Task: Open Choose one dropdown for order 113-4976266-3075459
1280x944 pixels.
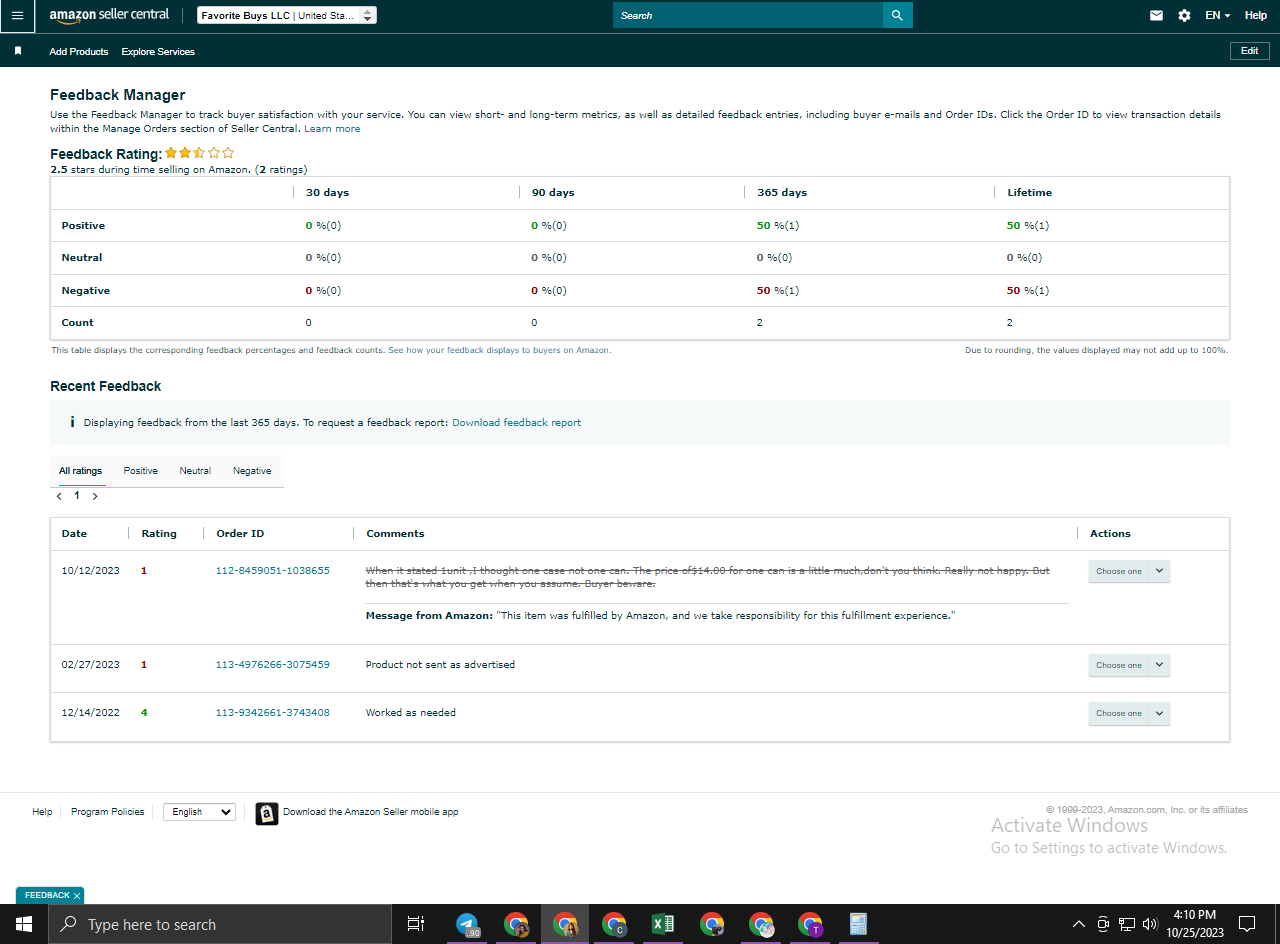Action: coord(1129,665)
